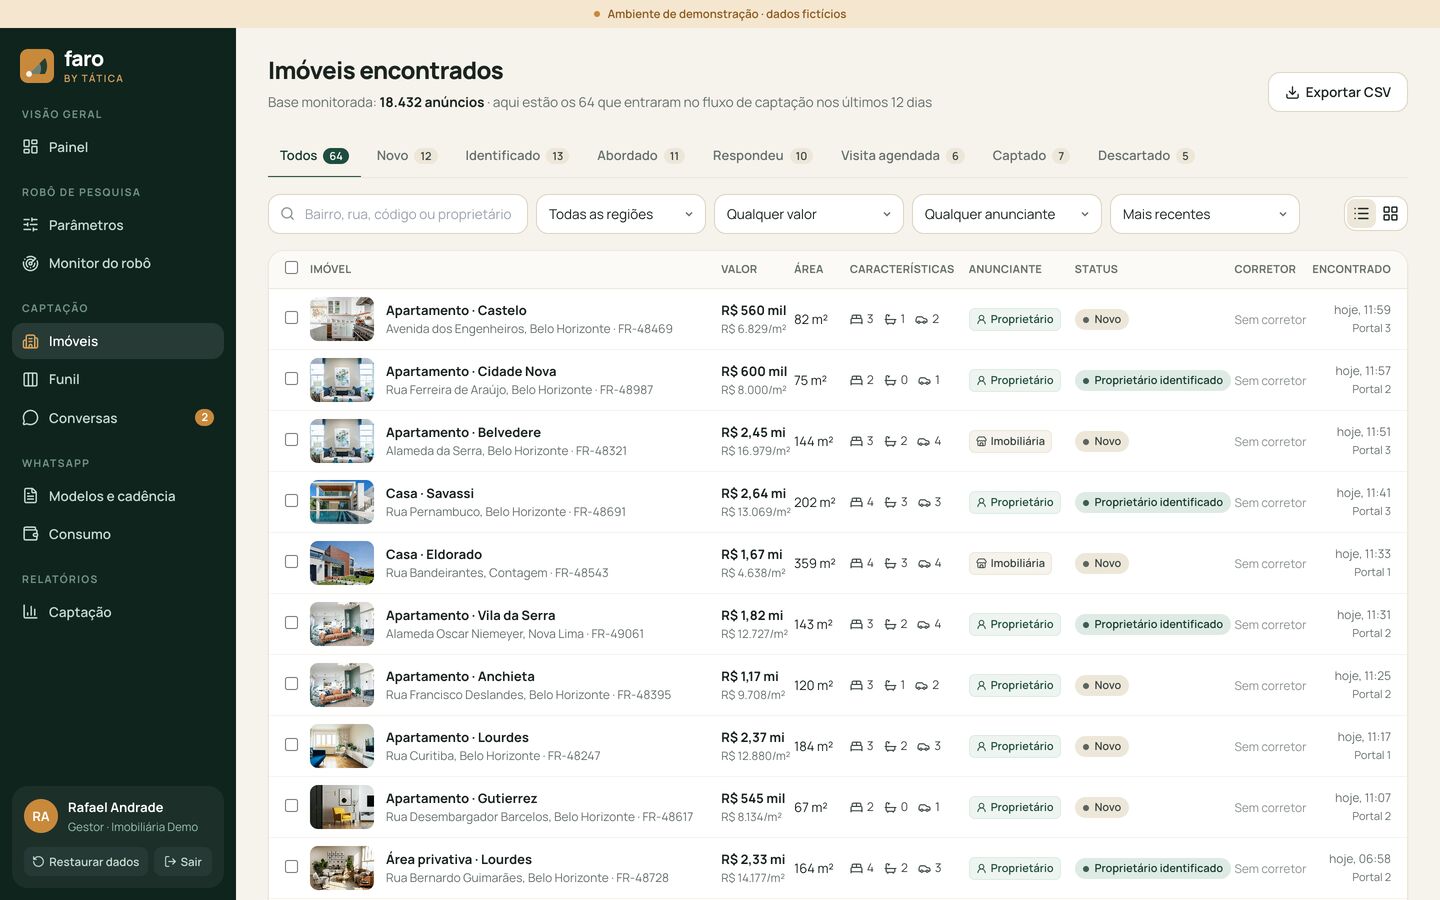This screenshot has width=1440, height=900.
Task: Tick the Apartamento · Belvedere row checkbox
Action: coord(291,440)
